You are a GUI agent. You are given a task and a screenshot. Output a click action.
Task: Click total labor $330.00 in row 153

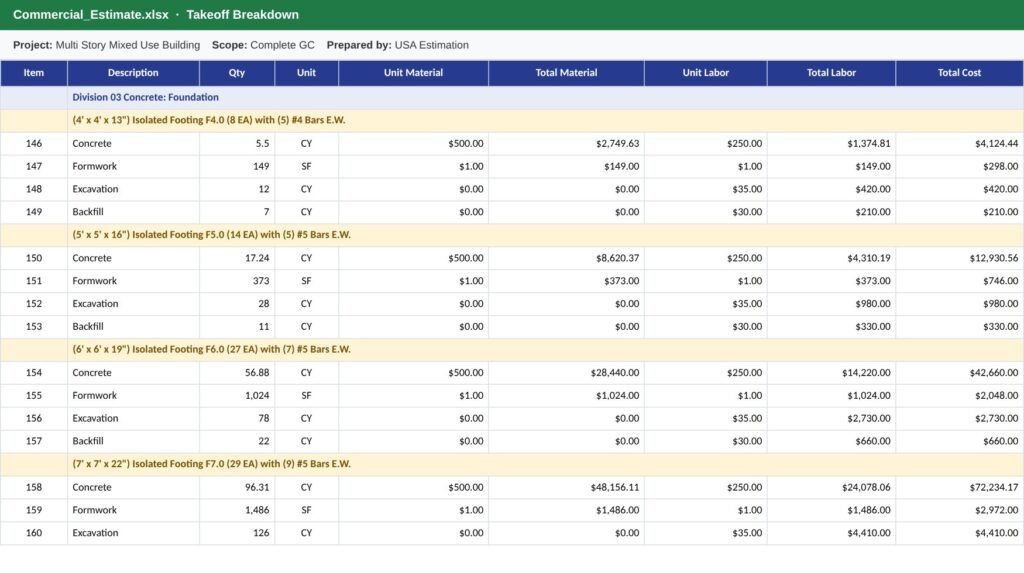[831, 327]
